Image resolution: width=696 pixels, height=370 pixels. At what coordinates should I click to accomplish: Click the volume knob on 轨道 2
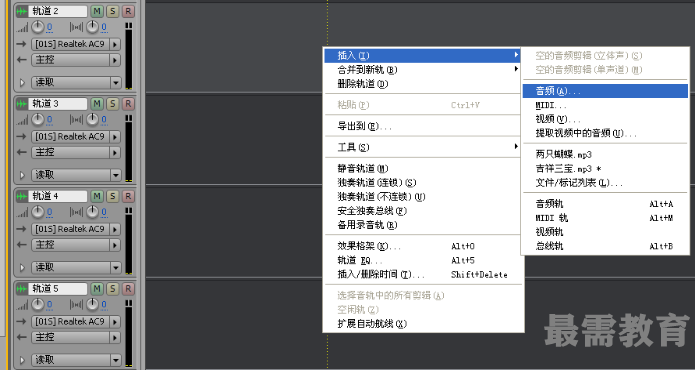click(38, 28)
